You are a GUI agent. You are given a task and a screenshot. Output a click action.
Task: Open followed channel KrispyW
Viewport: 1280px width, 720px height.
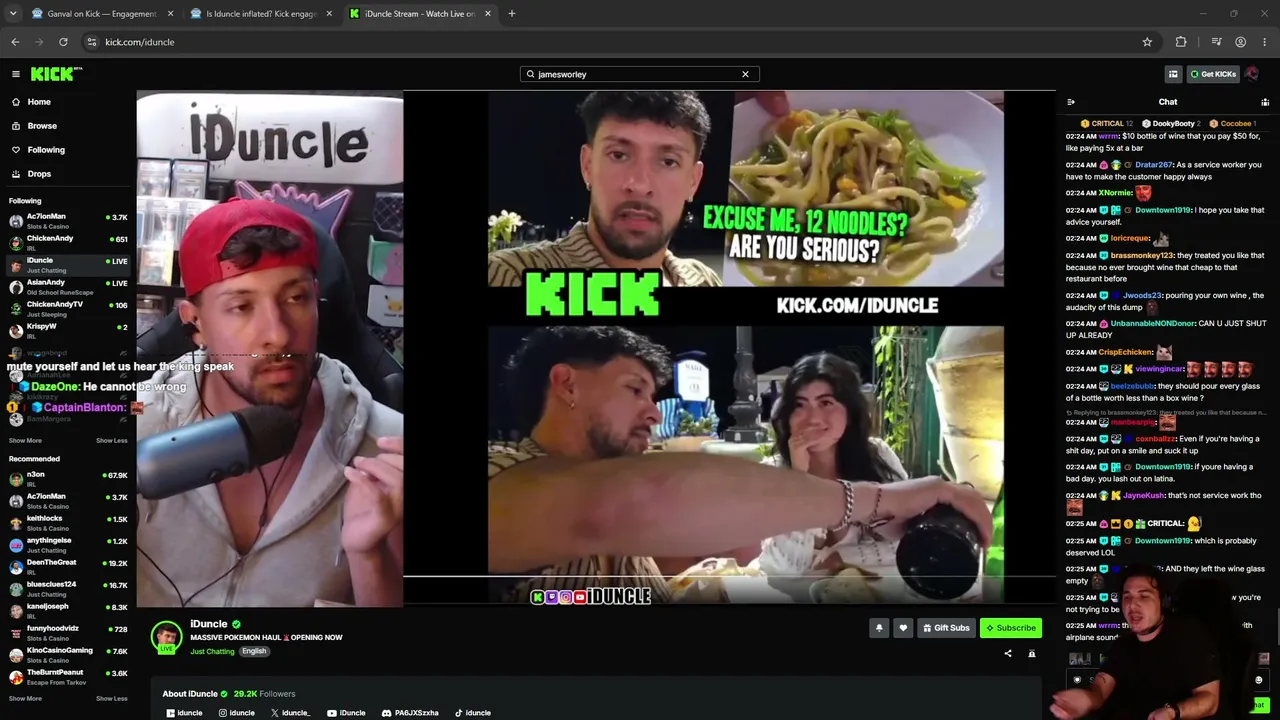pyautogui.click(x=68, y=331)
